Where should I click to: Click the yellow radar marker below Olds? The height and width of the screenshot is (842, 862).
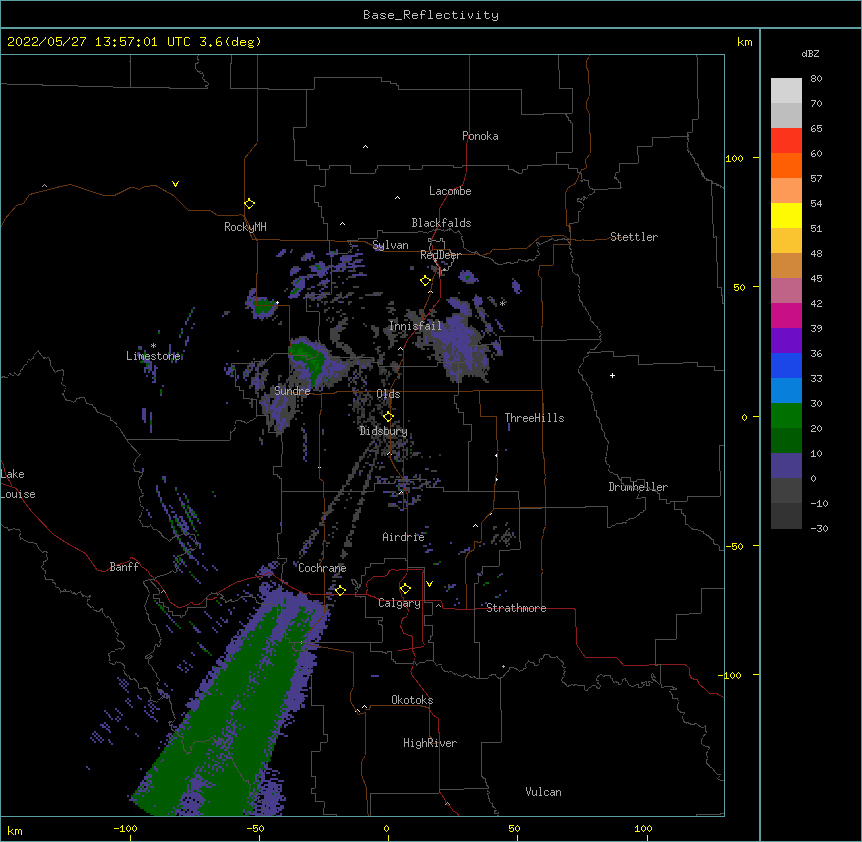(388, 416)
